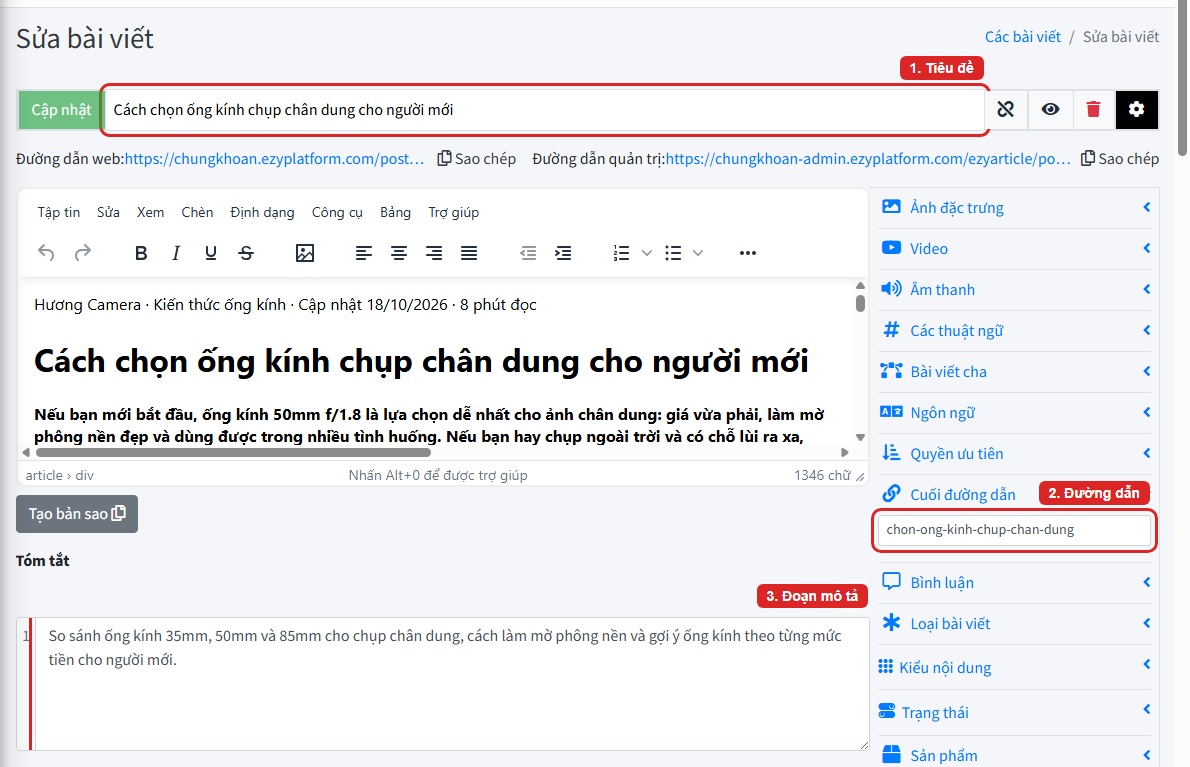
Task: Expand the Kiểu nội dung panel
Action: tap(1015, 667)
